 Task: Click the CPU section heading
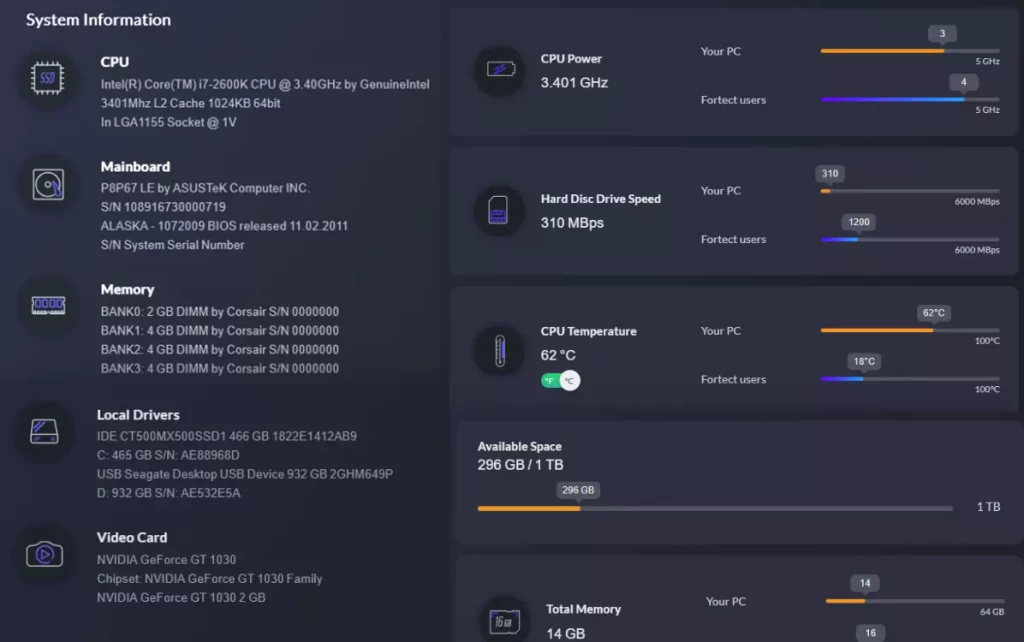pyautogui.click(x=114, y=61)
